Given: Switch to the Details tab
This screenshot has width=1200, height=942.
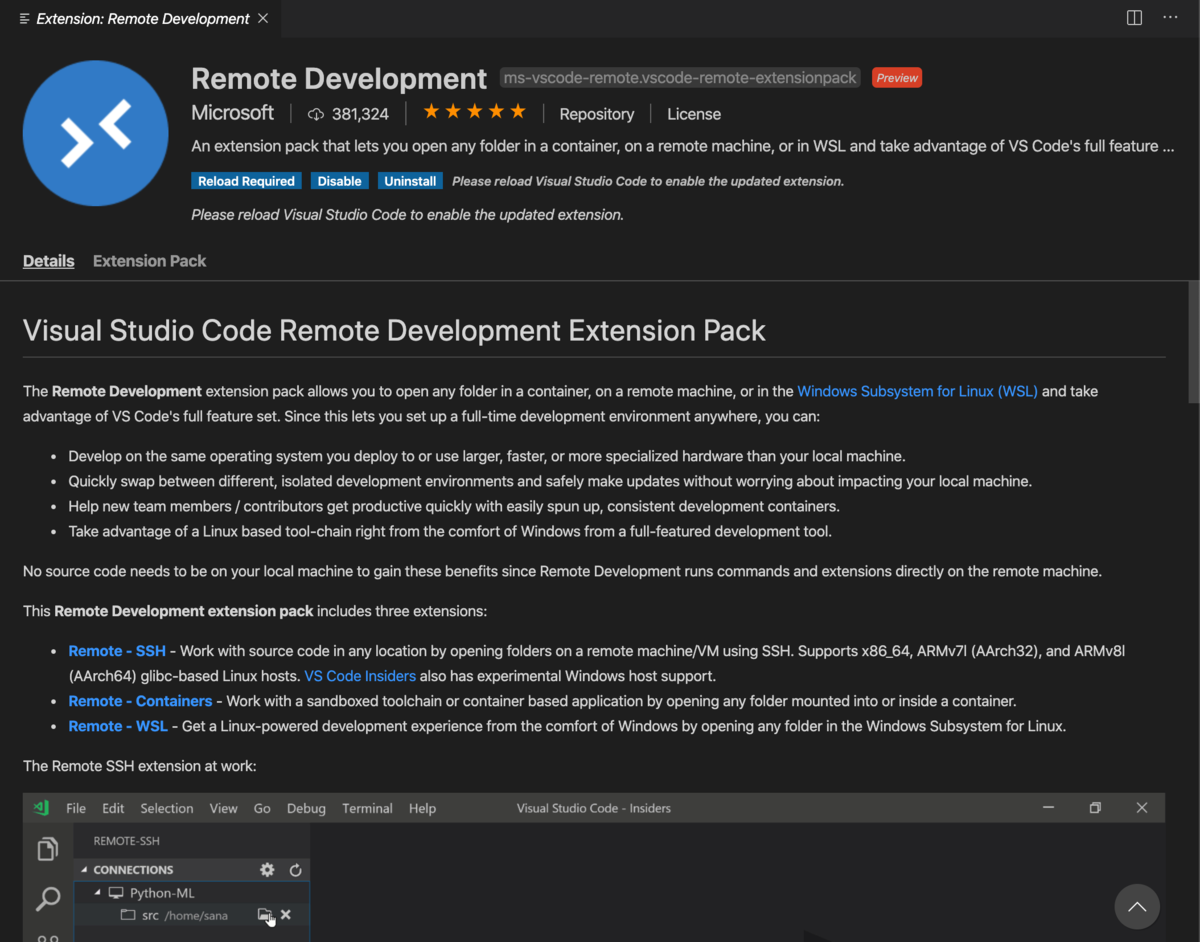Looking at the screenshot, I should [x=49, y=261].
